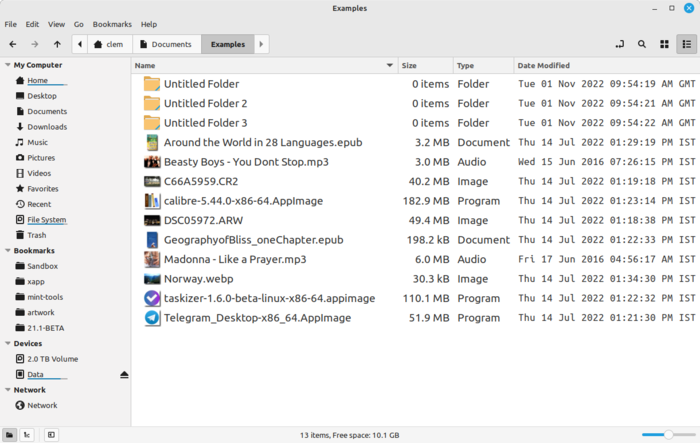Open the View menu
The width and height of the screenshot is (700, 443).
click(56, 24)
